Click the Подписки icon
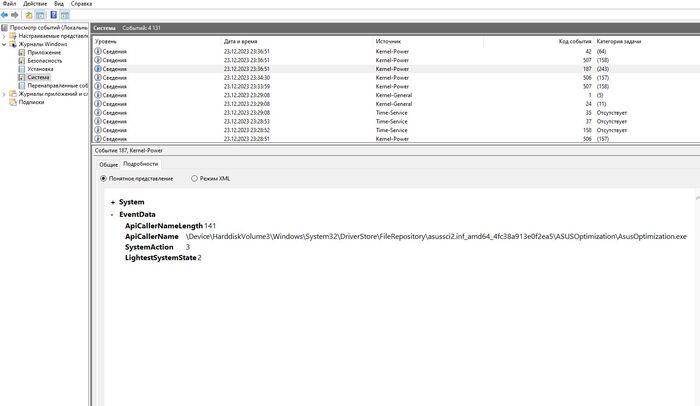This screenshot has width=700, height=406. [x=13, y=102]
